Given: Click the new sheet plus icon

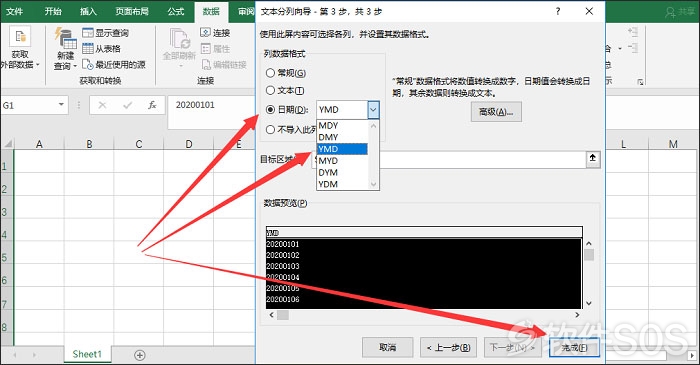Looking at the screenshot, I should pos(140,355).
